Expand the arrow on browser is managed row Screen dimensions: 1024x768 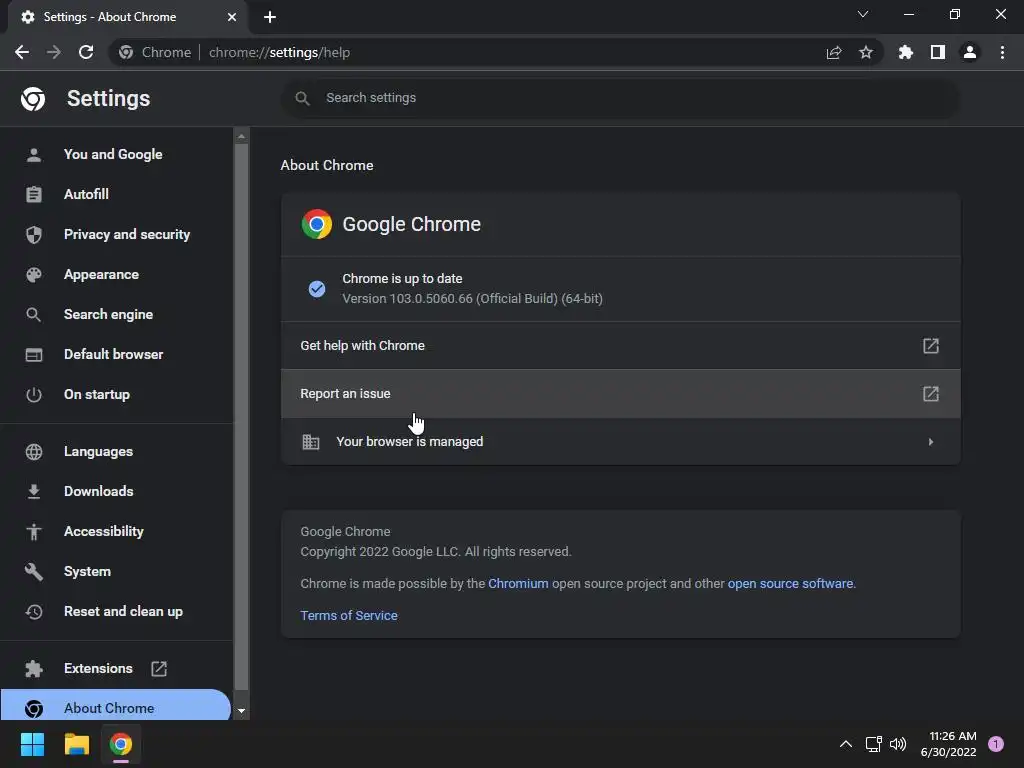pyautogui.click(x=931, y=442)
